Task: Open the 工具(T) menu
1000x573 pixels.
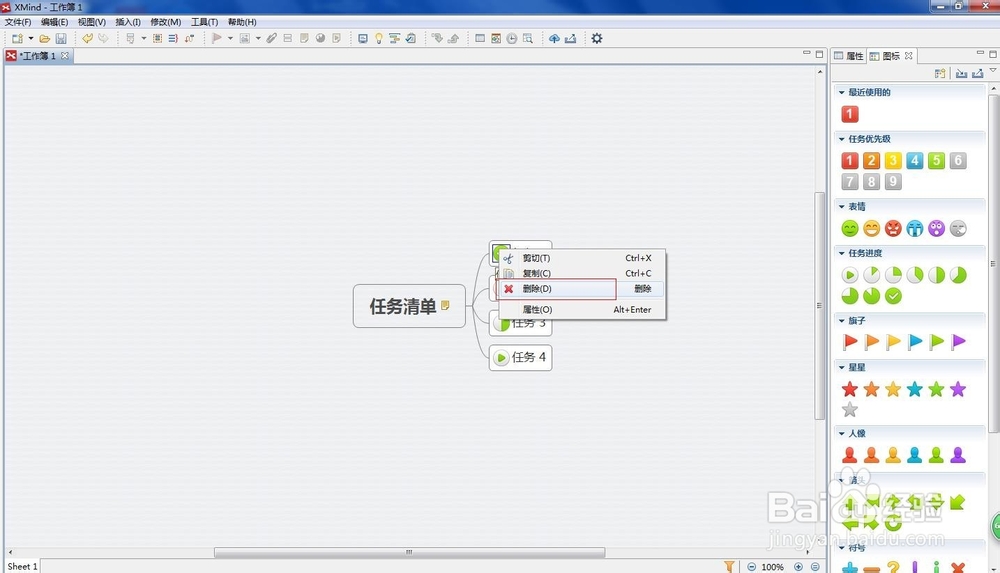Action: point(204,22)
